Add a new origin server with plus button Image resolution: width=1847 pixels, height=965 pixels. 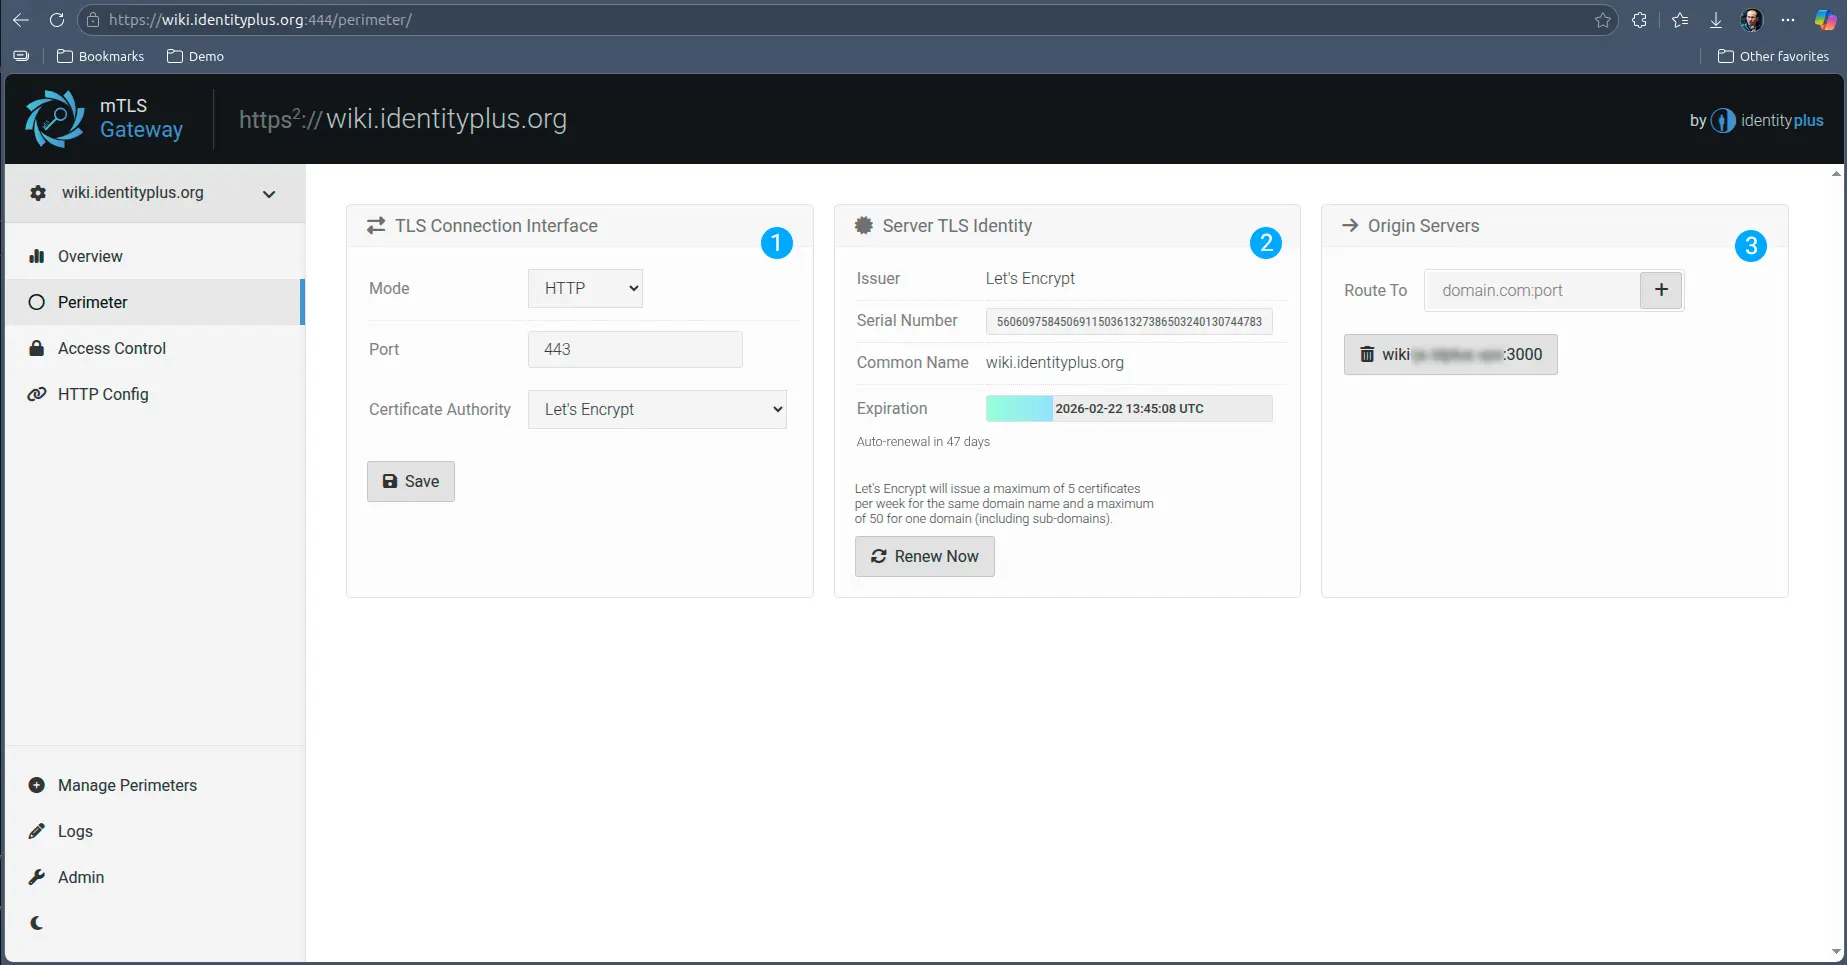1660,290
